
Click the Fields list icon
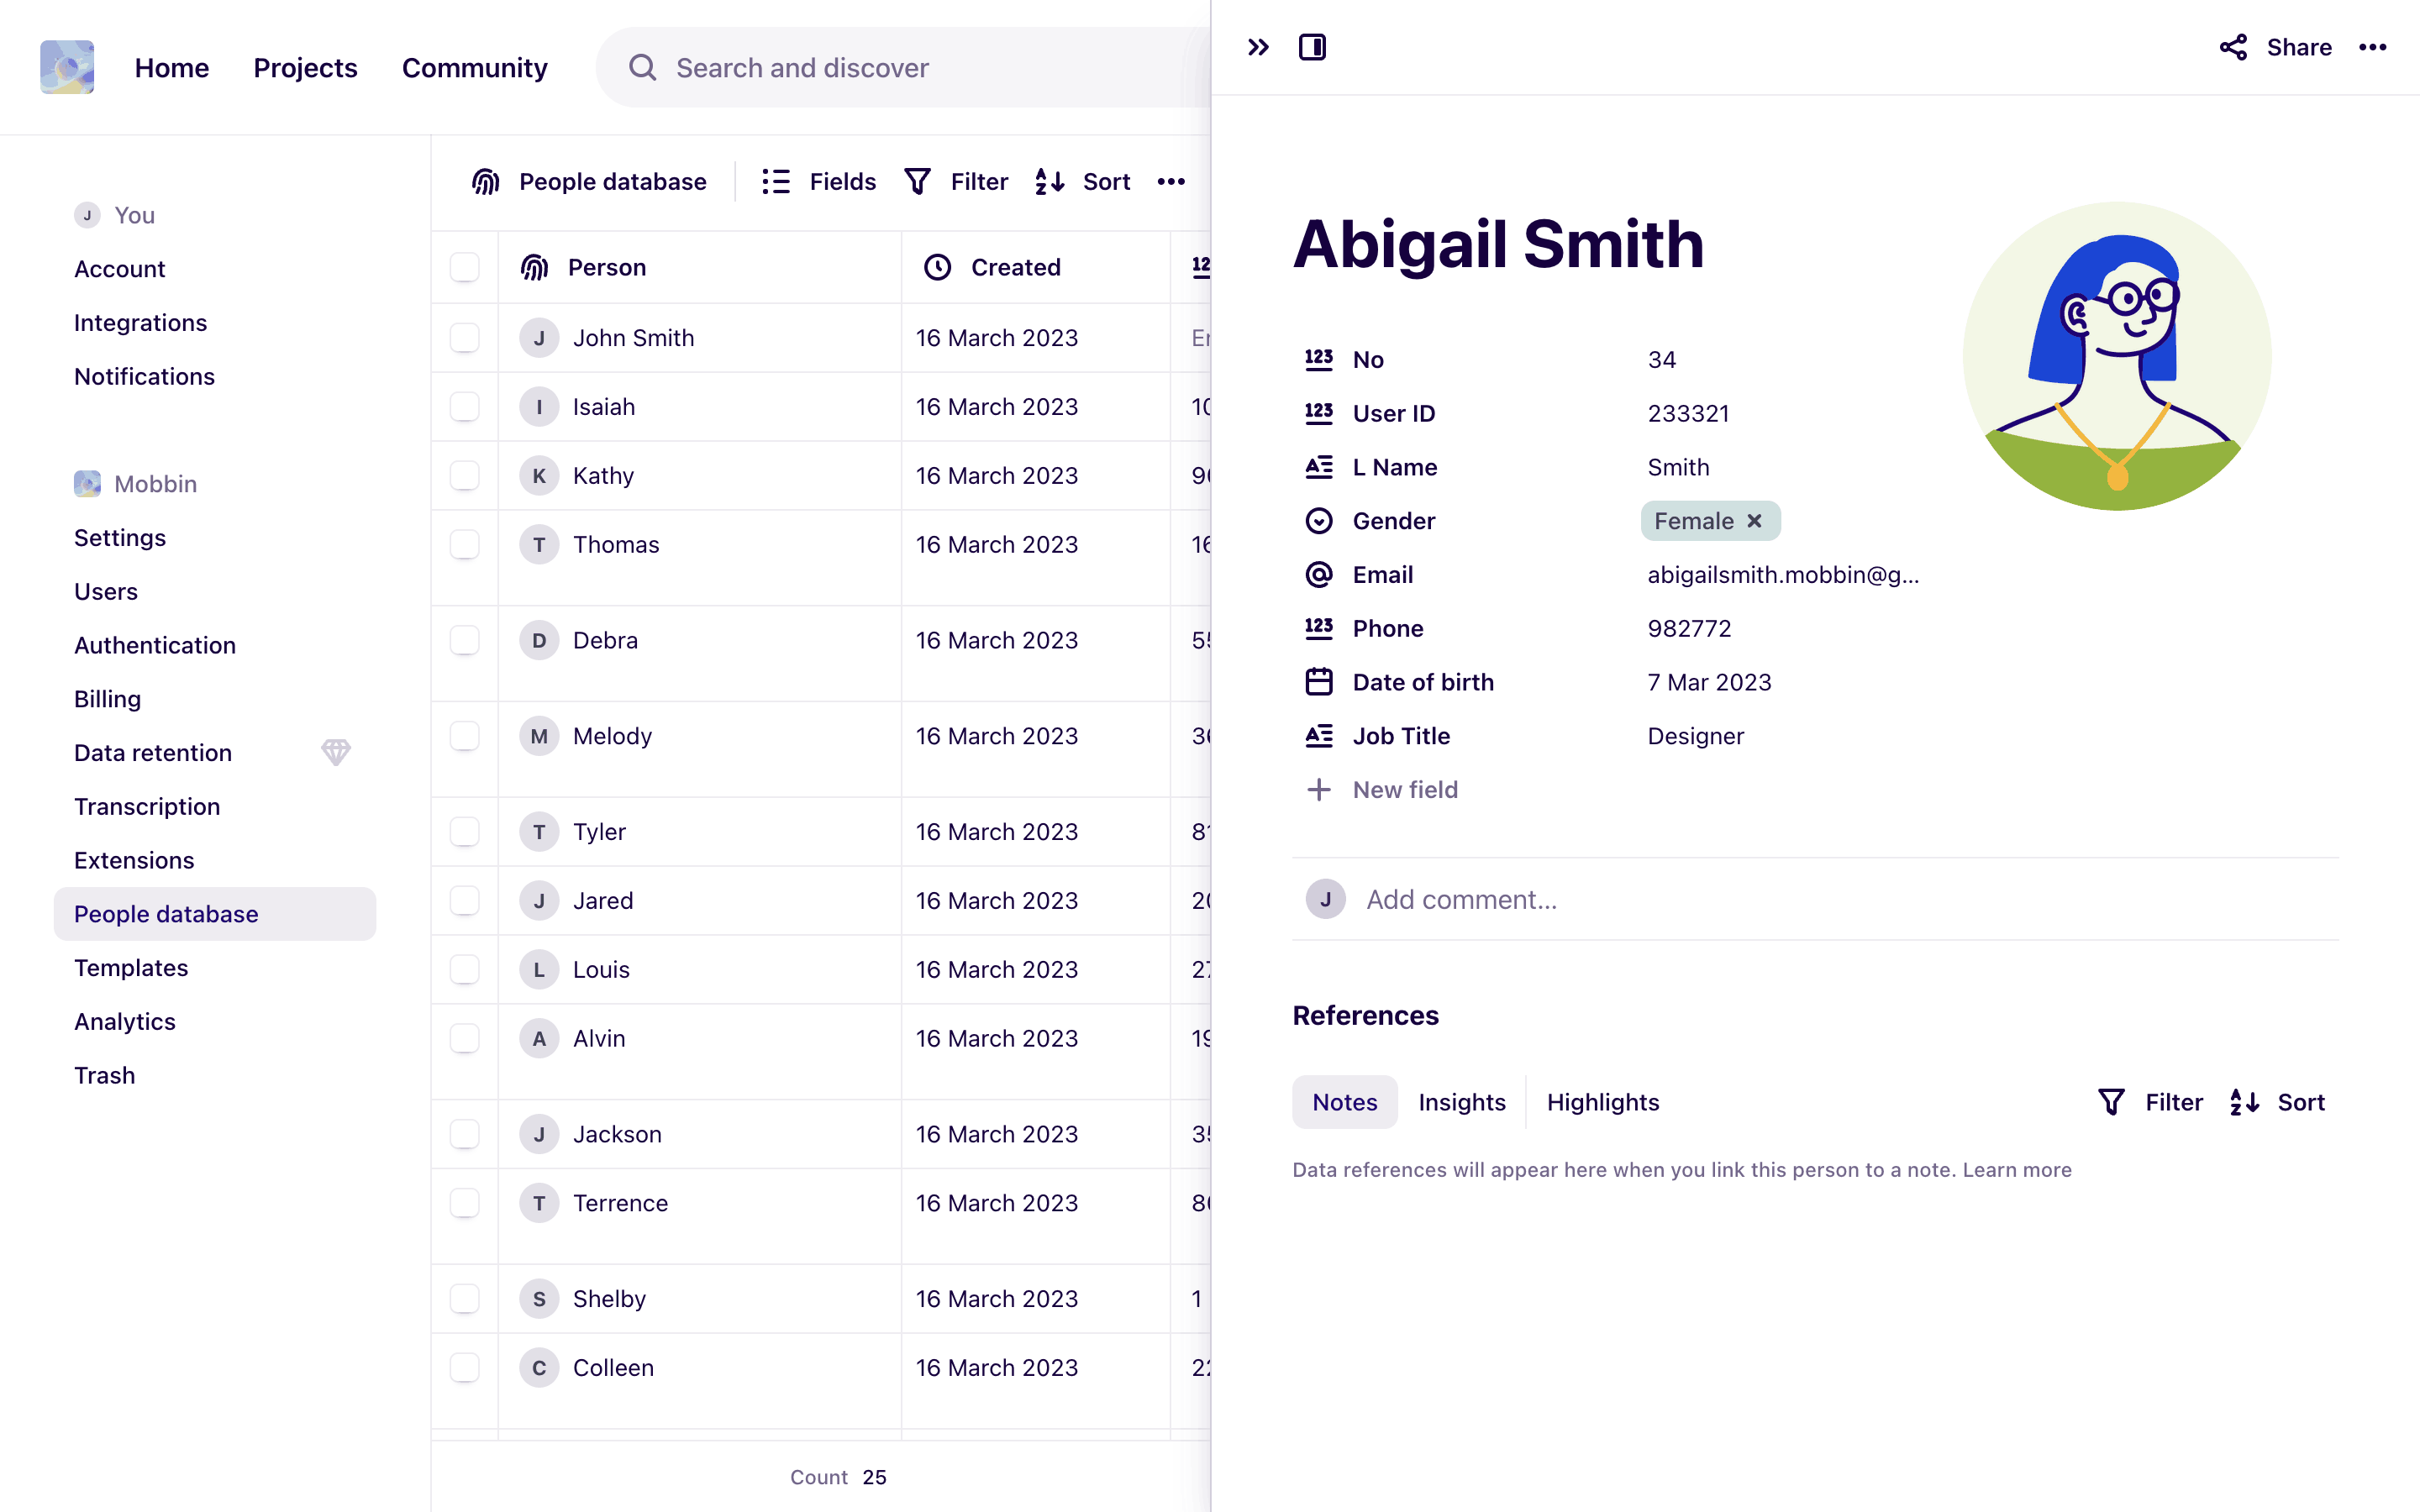776,181
